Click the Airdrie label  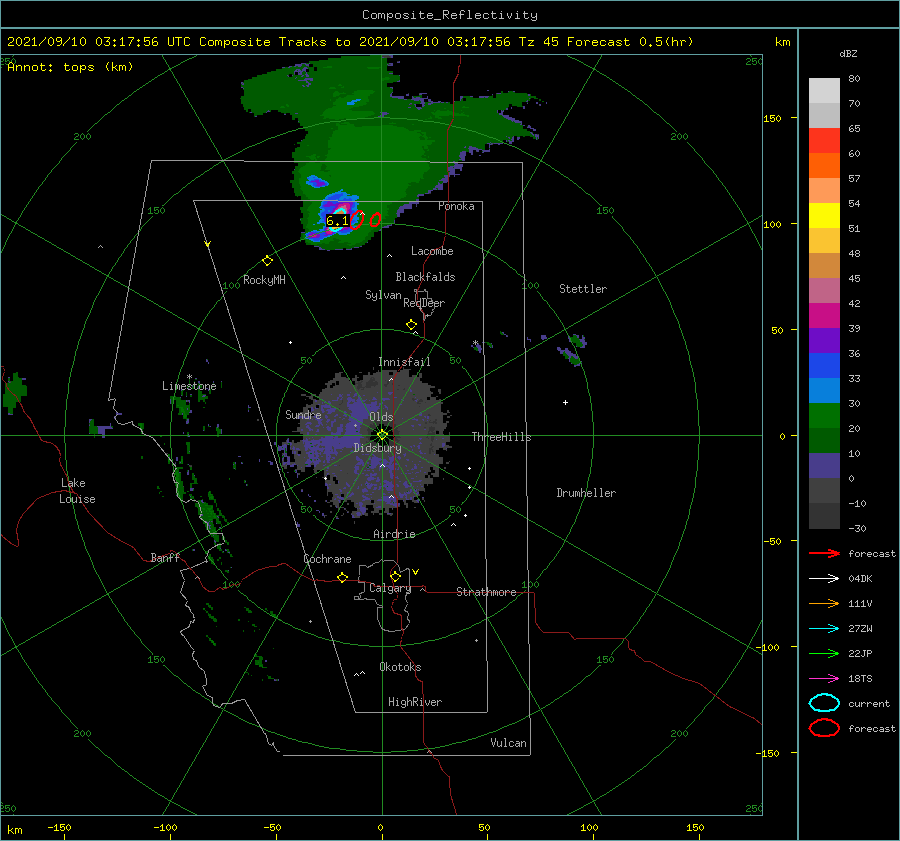point(394,534)
